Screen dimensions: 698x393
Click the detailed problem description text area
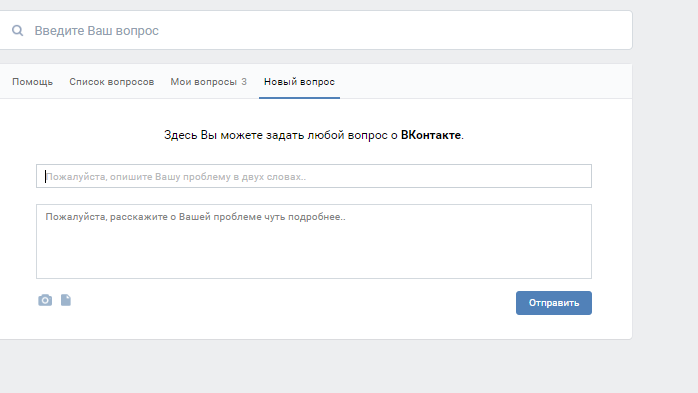314,242
